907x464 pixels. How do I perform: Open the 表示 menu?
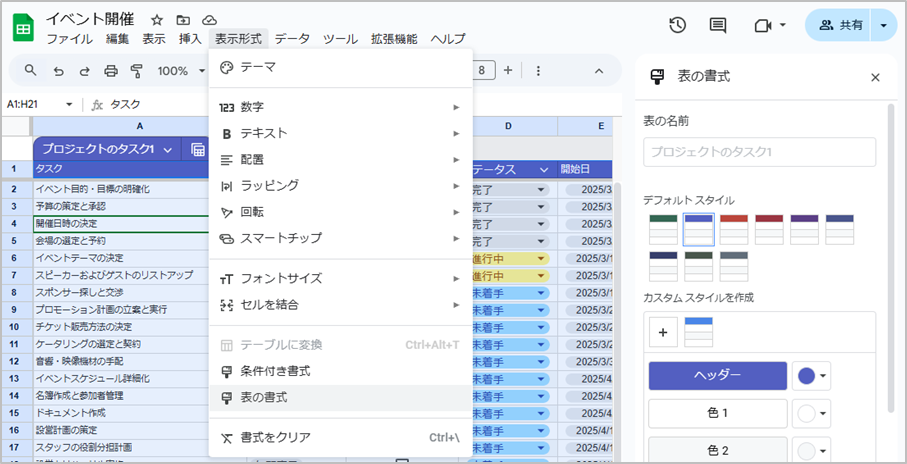tap(154, 39)
